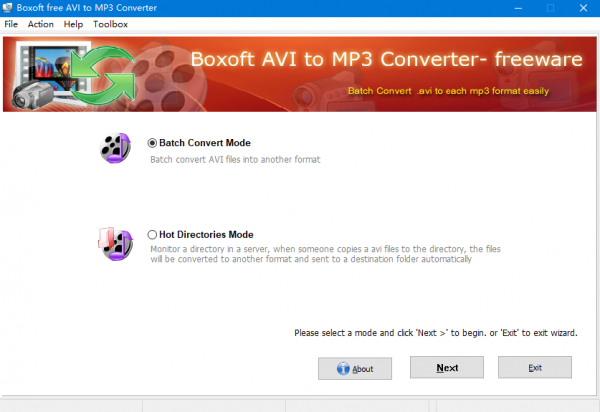Click the app icon in title bar

click(x=7, y=8)
